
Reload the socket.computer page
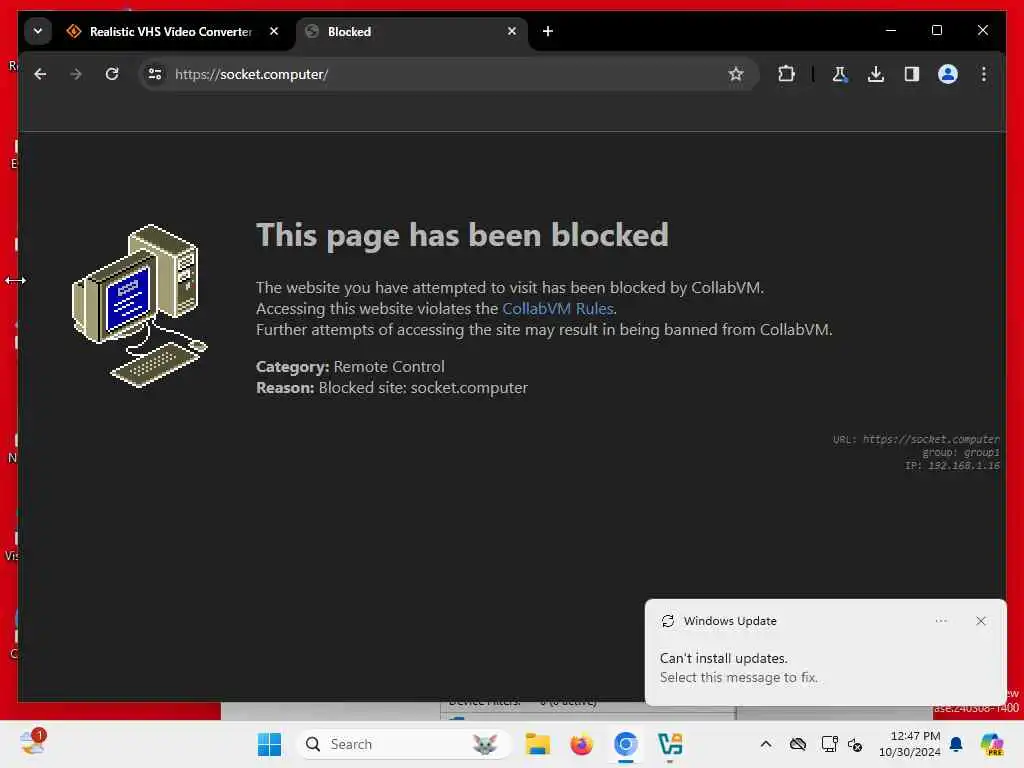pyautogui.click(x=112, y=74)
